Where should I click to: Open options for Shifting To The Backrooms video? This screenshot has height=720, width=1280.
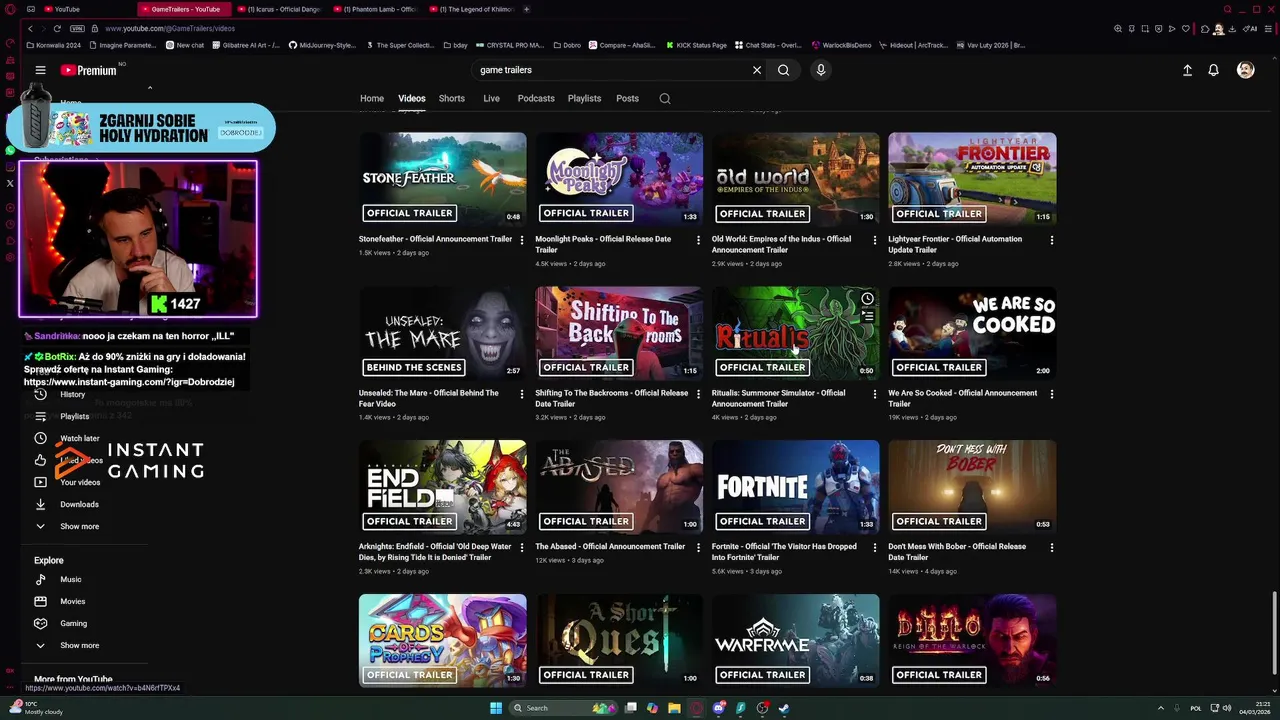pos(698,394)
